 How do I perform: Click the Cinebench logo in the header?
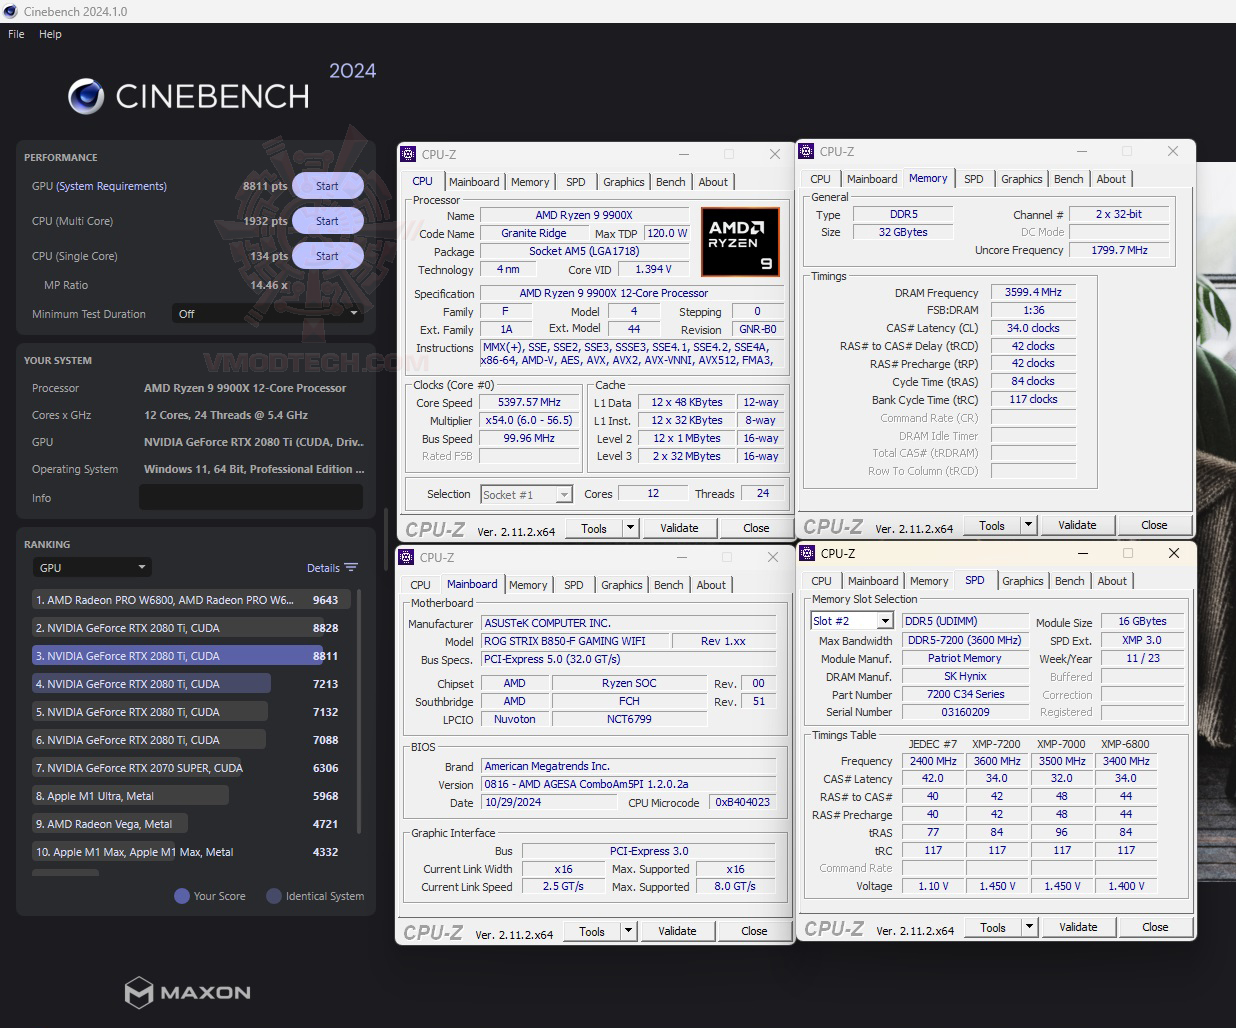click(187, 95)
